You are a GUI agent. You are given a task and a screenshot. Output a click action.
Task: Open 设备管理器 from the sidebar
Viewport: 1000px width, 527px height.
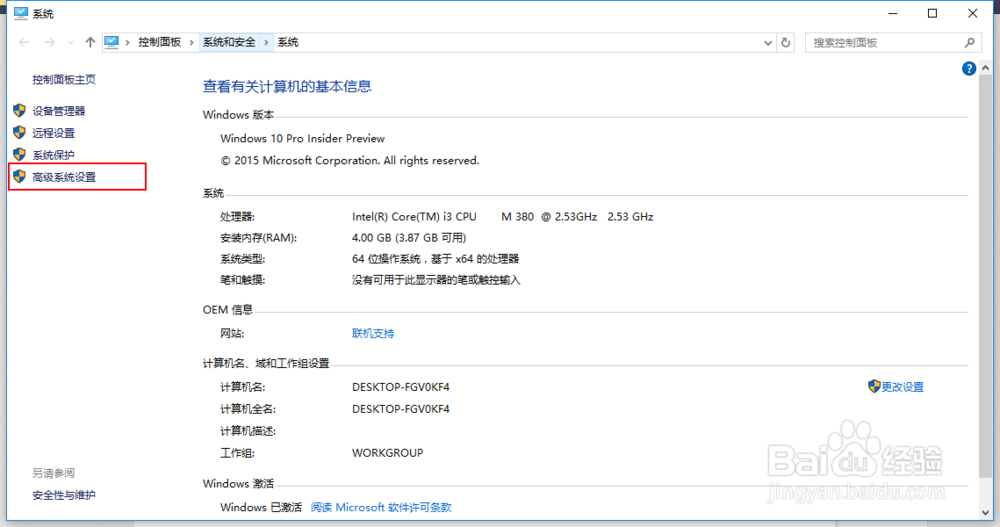(x=59, y=111)
